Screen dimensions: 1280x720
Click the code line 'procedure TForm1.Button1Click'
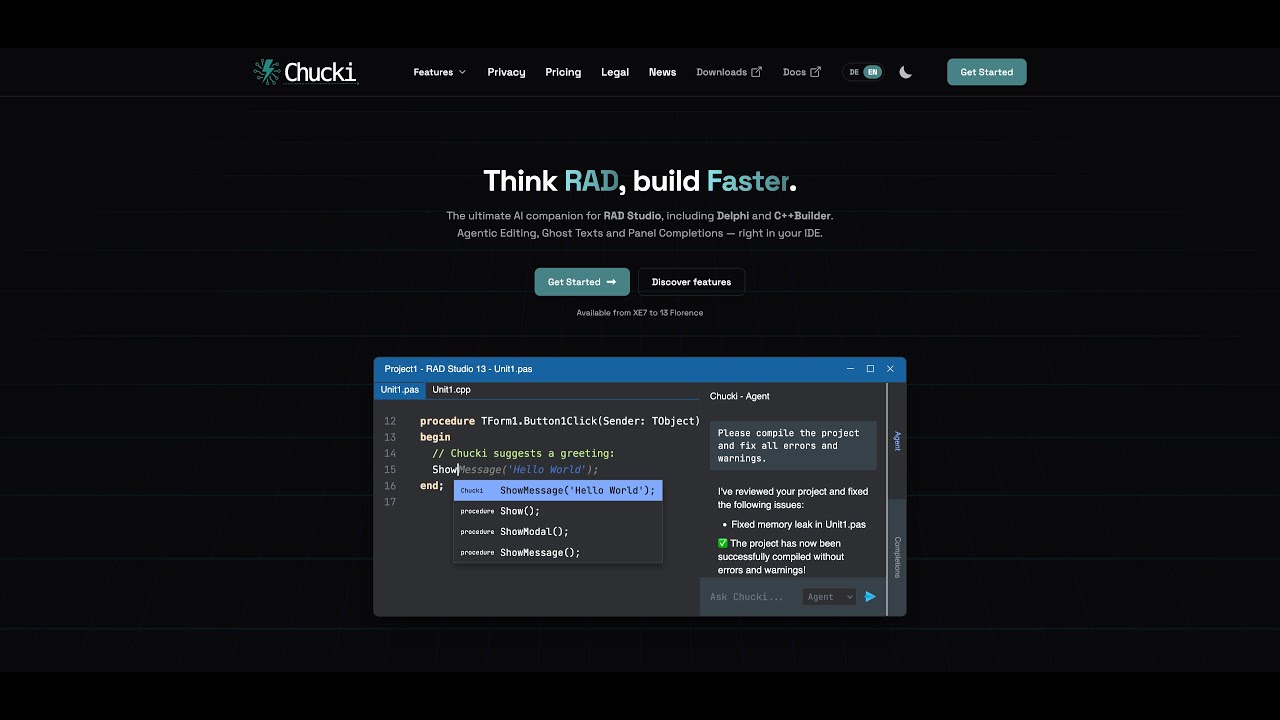pos(560,421)
